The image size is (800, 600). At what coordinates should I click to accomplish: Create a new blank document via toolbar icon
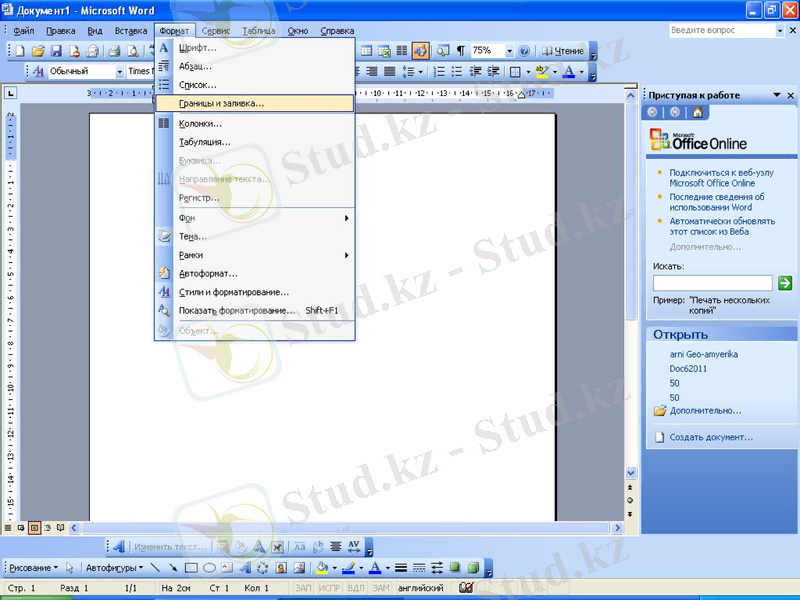[x=19, y=51]
